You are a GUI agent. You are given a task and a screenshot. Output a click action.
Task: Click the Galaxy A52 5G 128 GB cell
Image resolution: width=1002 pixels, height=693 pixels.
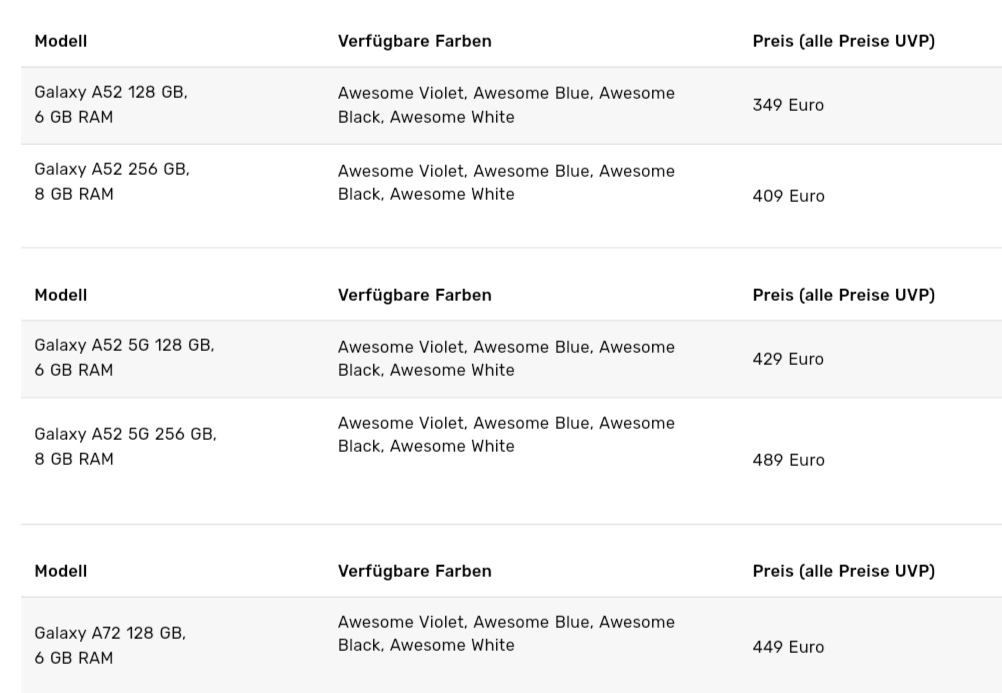(124, 358)
